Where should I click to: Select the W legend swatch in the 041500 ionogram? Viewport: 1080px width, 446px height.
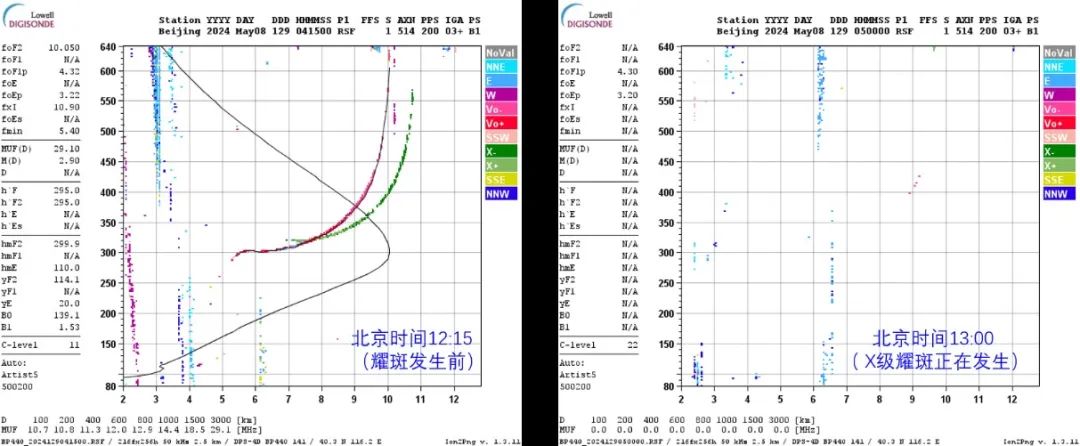coord(501,95)
